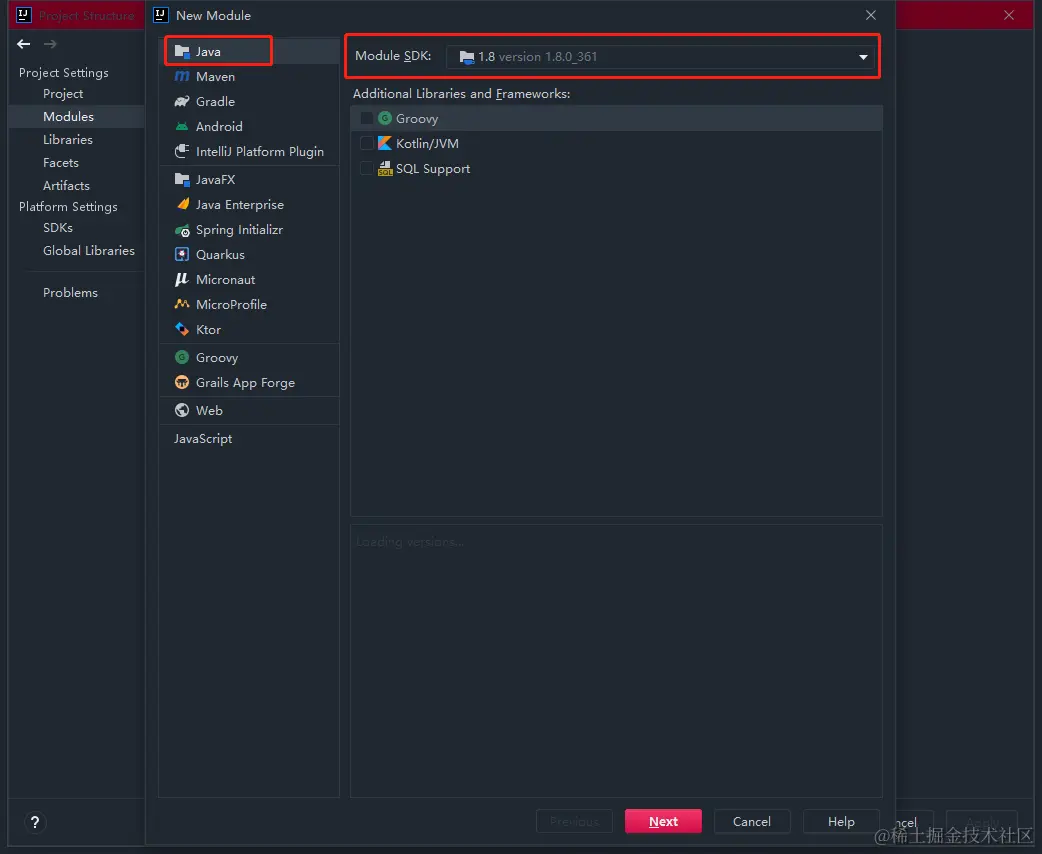Click the Web globe icon
Viewport: 1042px width, 854px height.
coord(181,410)
